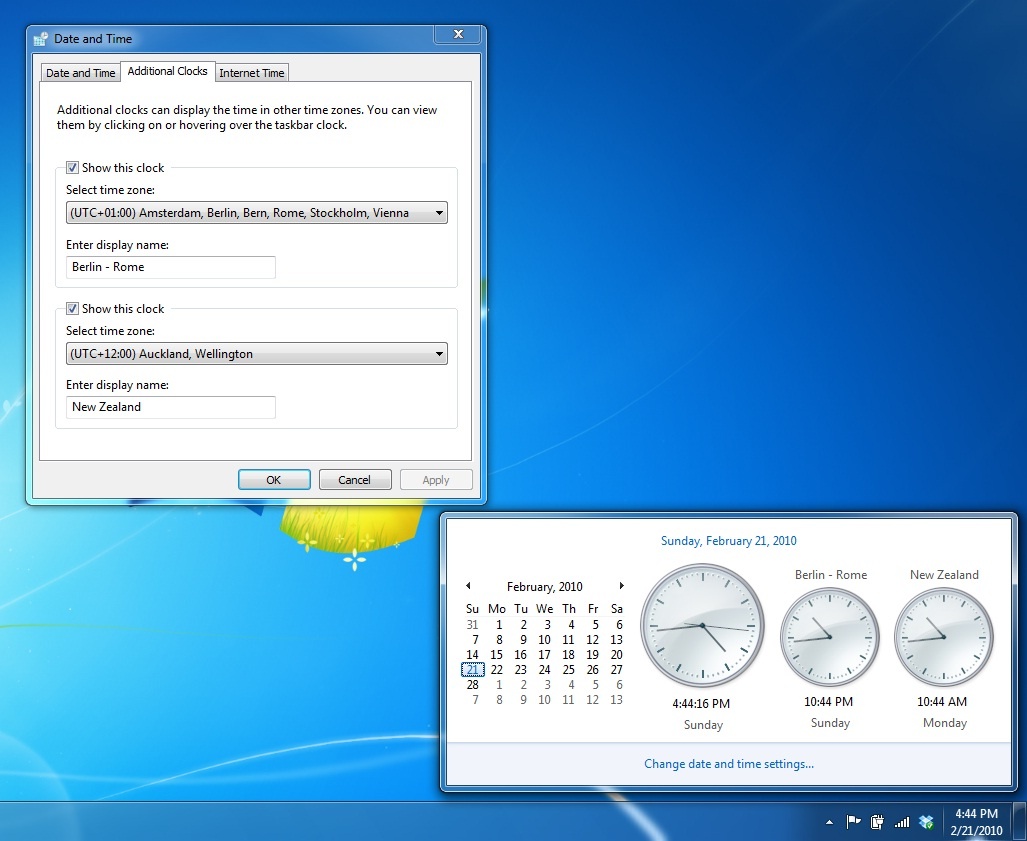Choose date 27 in the calendar
Image resolution: width=1027 pixels, height=841 pixels.
pos(616,669)
